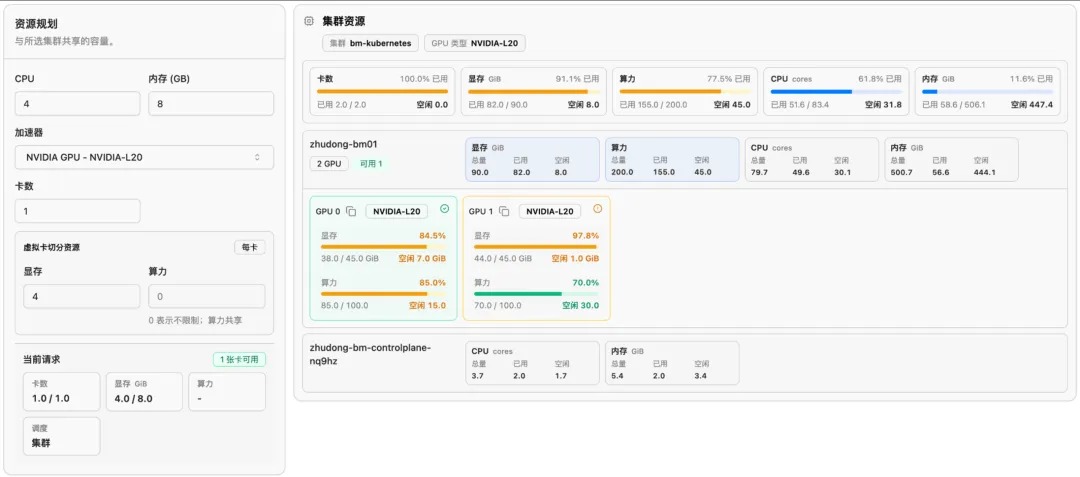The width and height of the screenshot is (1080, 477).
Task: Click the 空闲 15.0 text on GPU 0
Action: [x=427, y=306]
